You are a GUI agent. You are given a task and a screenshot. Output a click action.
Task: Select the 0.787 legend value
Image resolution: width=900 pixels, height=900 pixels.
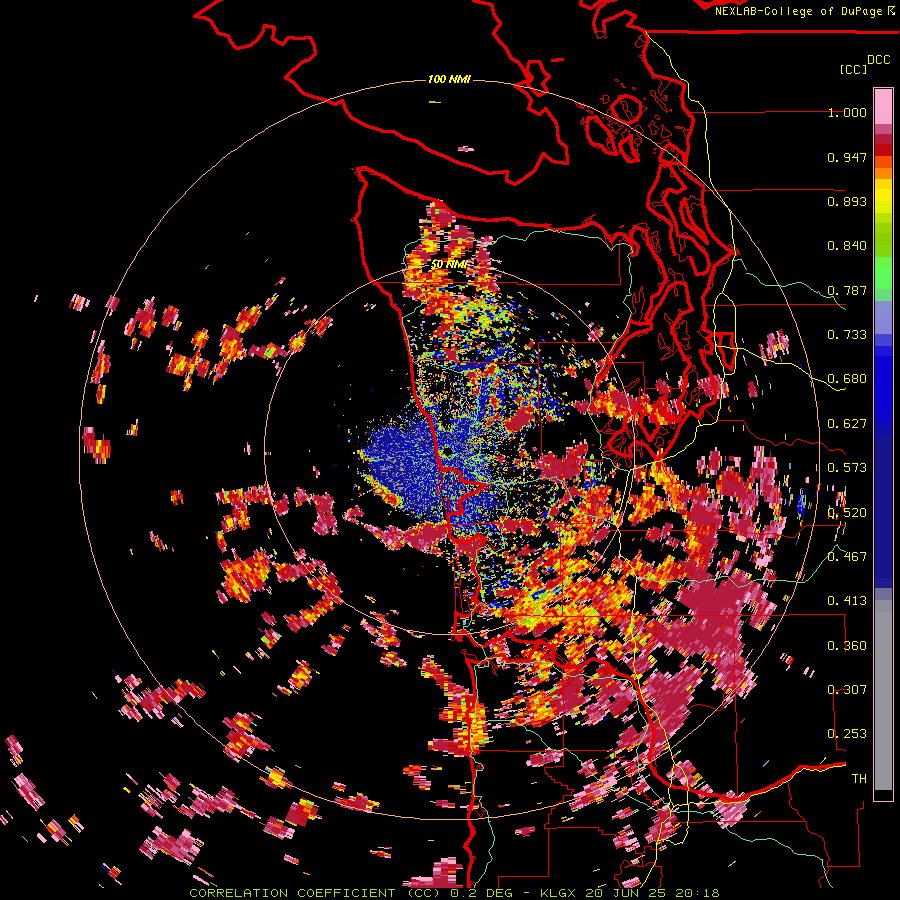pos(847,290)
